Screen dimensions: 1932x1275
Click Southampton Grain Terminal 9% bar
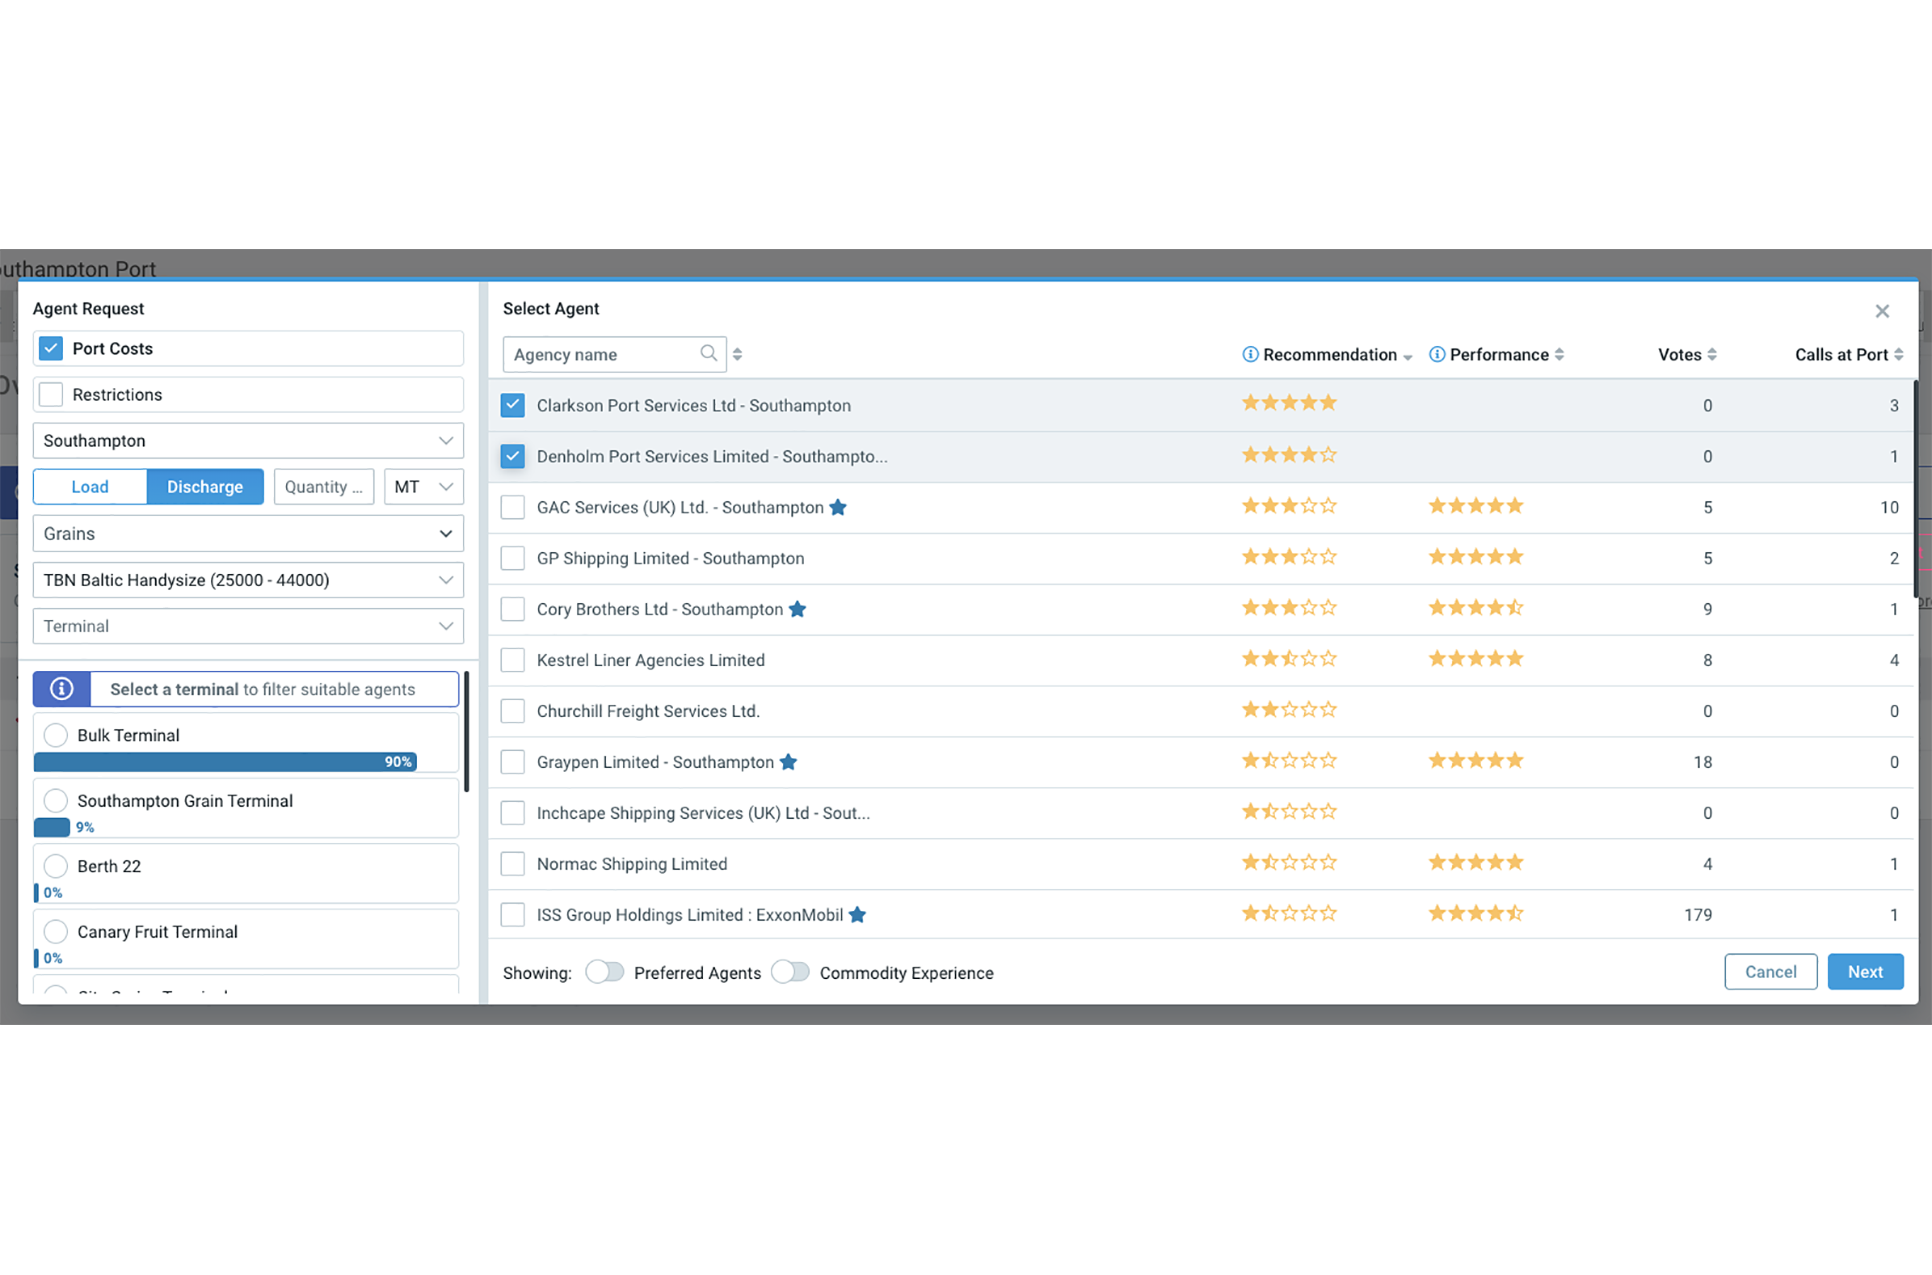tap(52, 827)
